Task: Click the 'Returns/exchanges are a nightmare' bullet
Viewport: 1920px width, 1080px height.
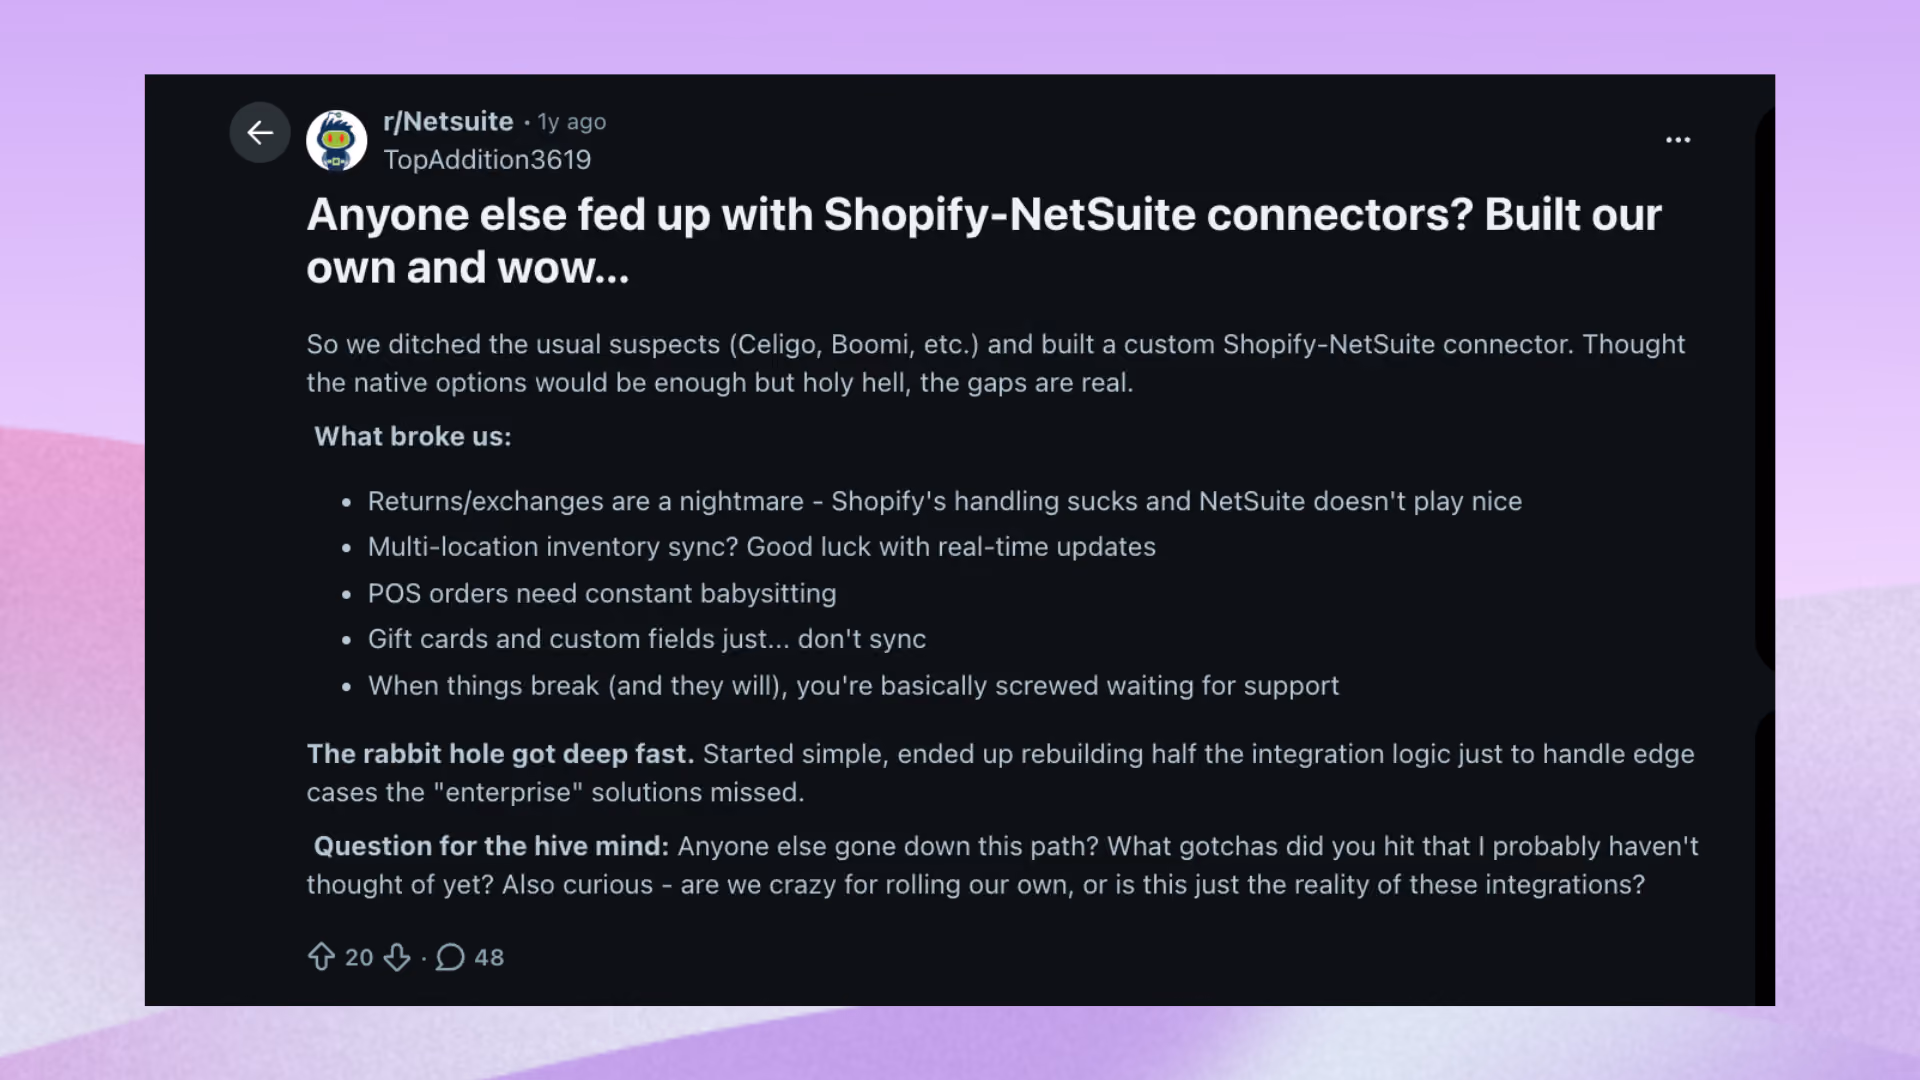Action: click(944, 501)
